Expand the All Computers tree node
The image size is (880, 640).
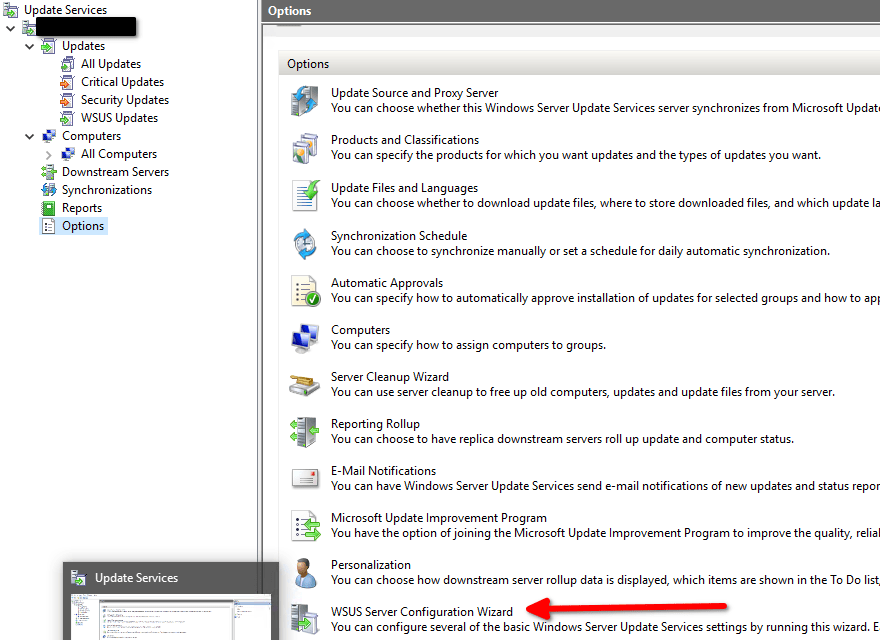(x=48, y=154)
